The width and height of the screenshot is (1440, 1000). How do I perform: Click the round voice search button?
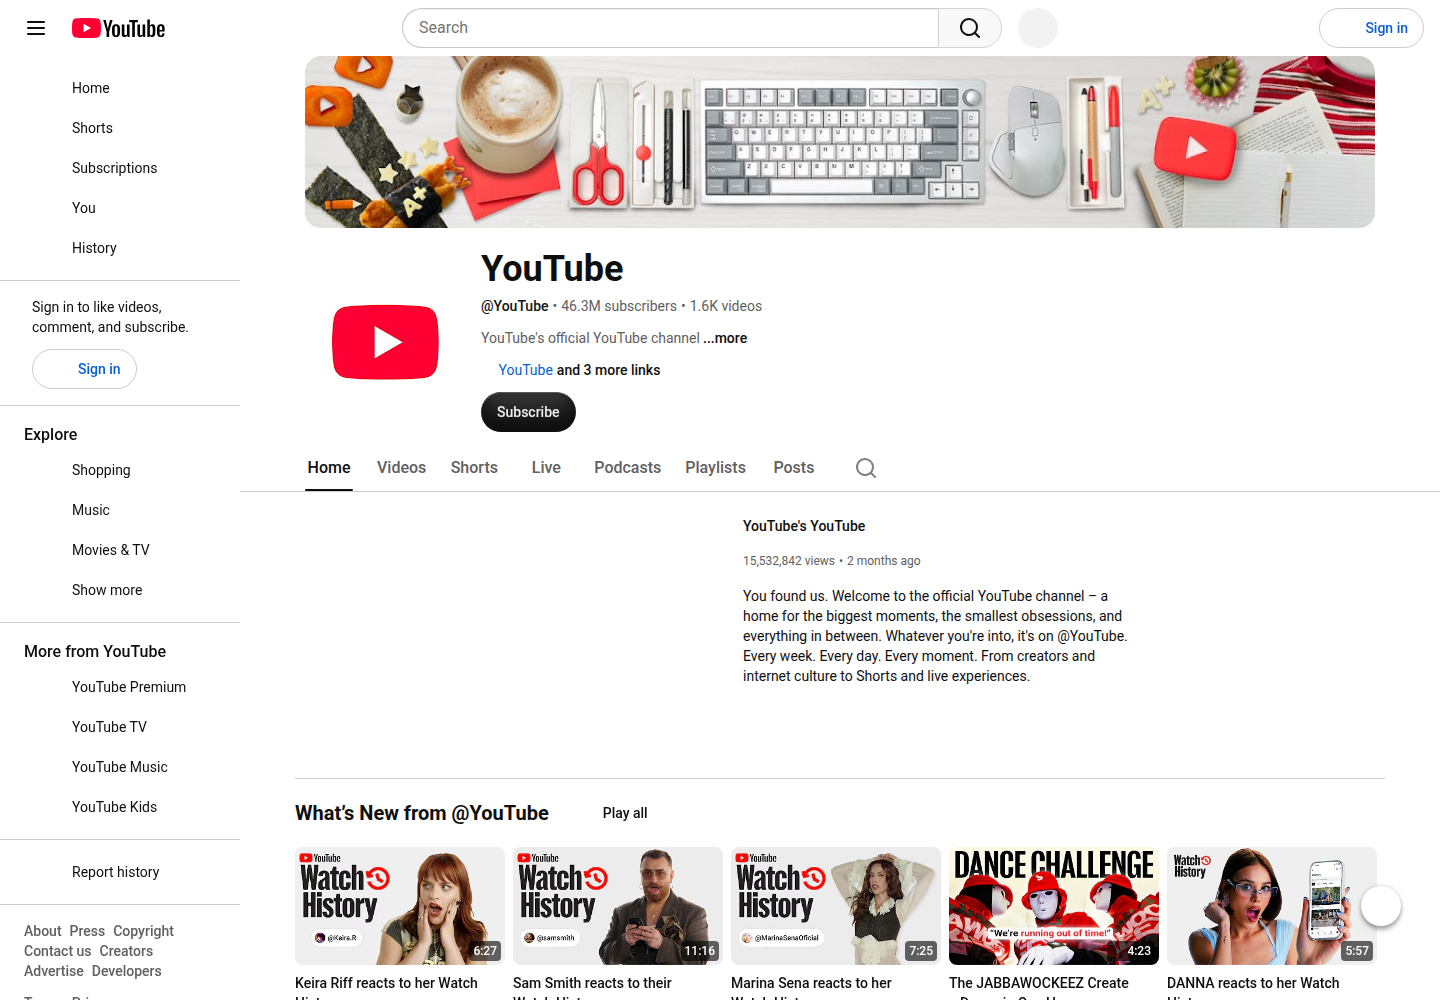pos(1038,28)
